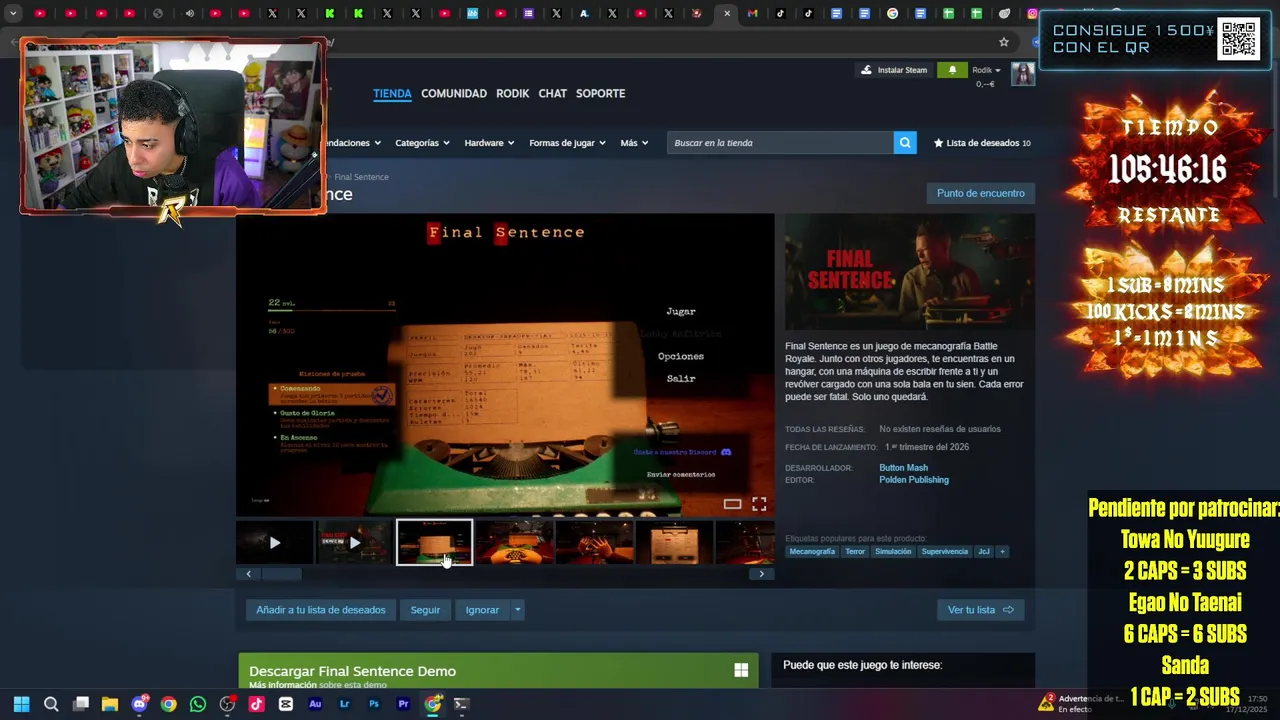Open Task View from the taskbar

tap(81, 704)
